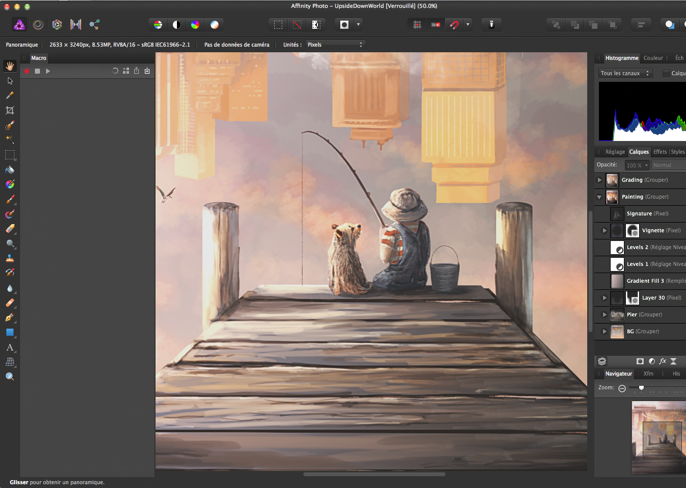Select the Move arrow tool

click(x=10, y=81)
